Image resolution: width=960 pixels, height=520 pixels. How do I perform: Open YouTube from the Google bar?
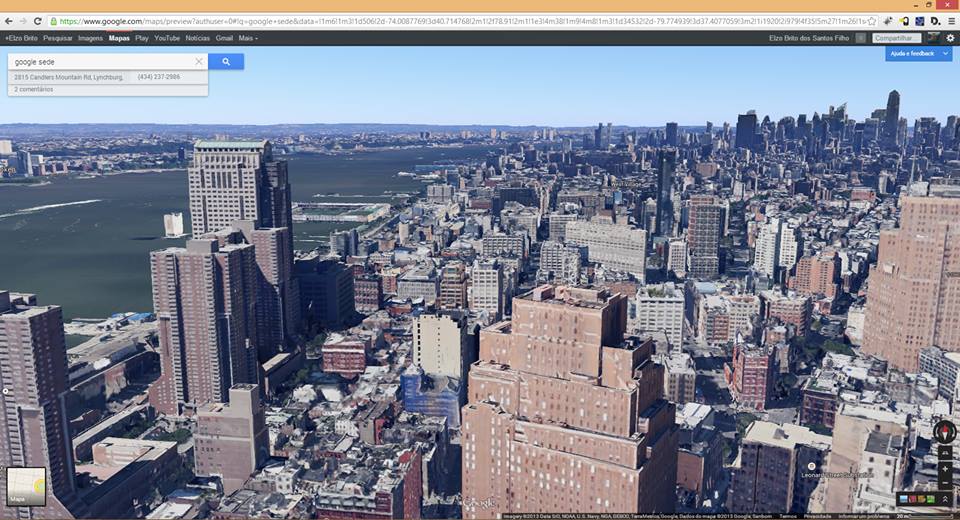pos(167,38)
